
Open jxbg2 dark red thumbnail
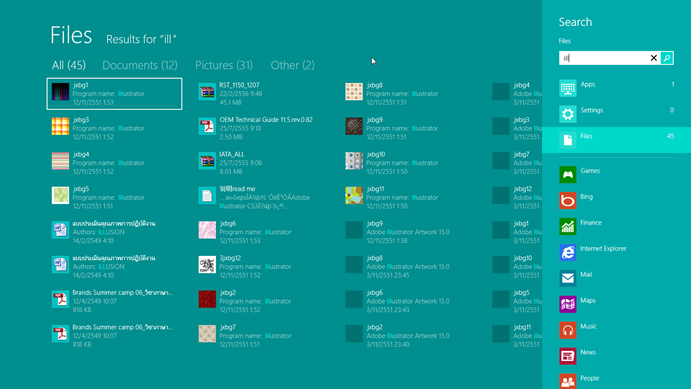click(207, 299)
